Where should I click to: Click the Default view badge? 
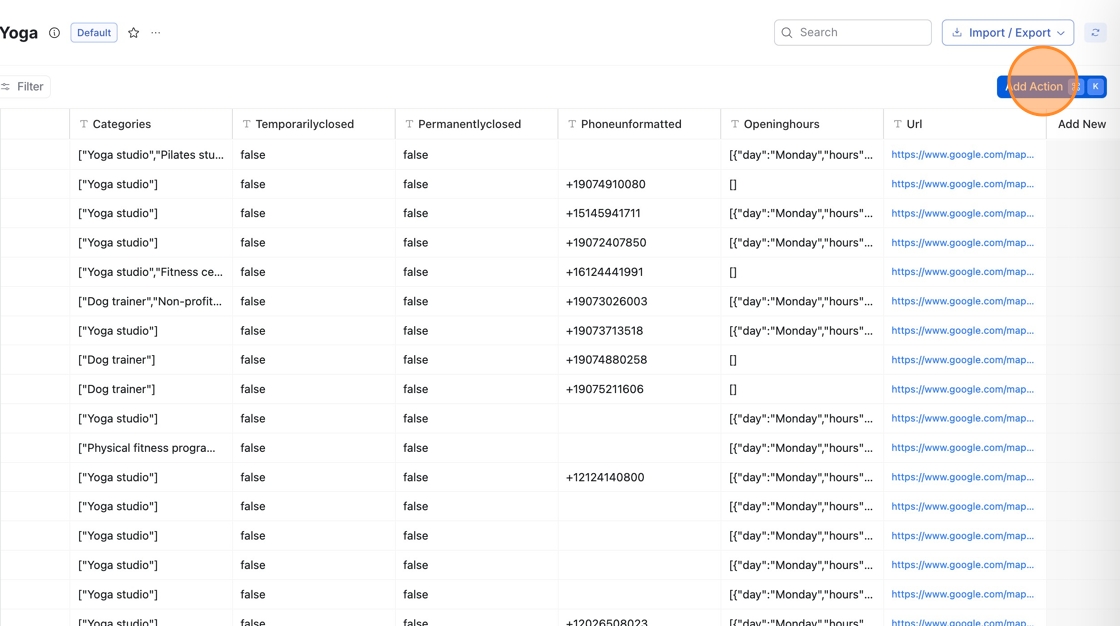pos(94,33)
